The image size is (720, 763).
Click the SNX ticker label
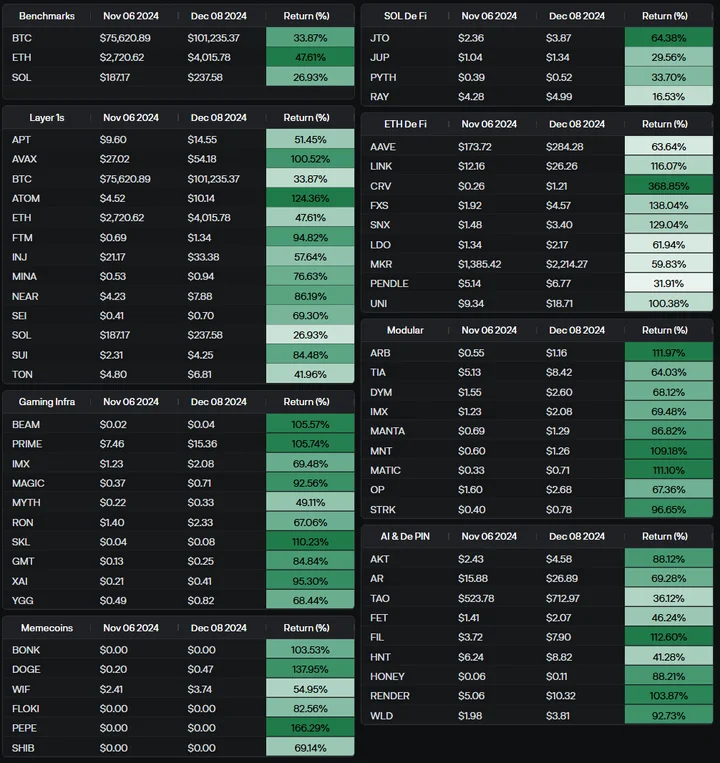coord(380,225)
